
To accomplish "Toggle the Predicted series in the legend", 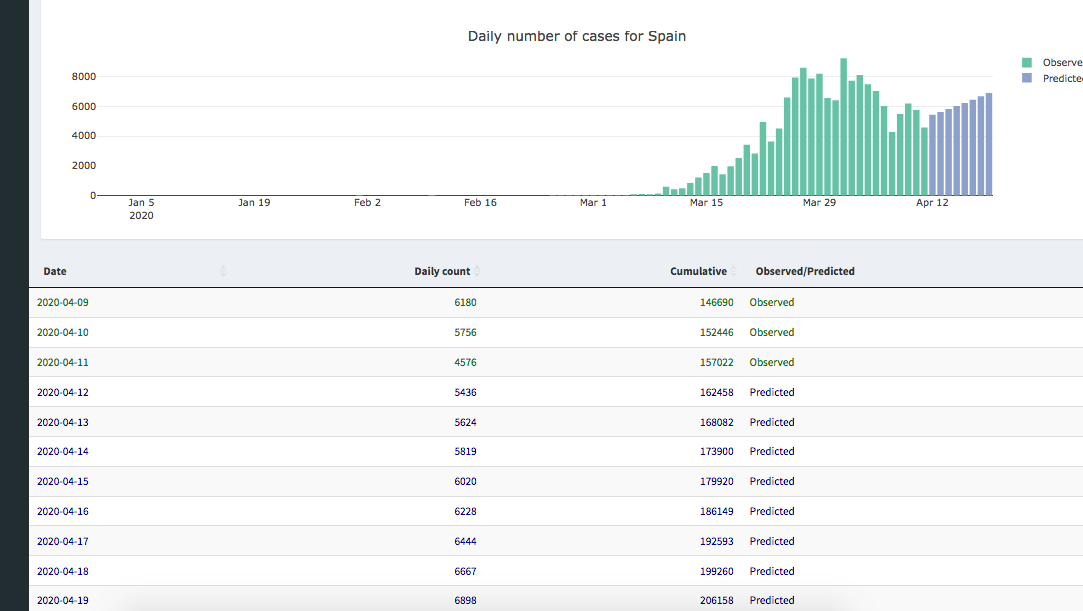I will (x=1061, y=77).
